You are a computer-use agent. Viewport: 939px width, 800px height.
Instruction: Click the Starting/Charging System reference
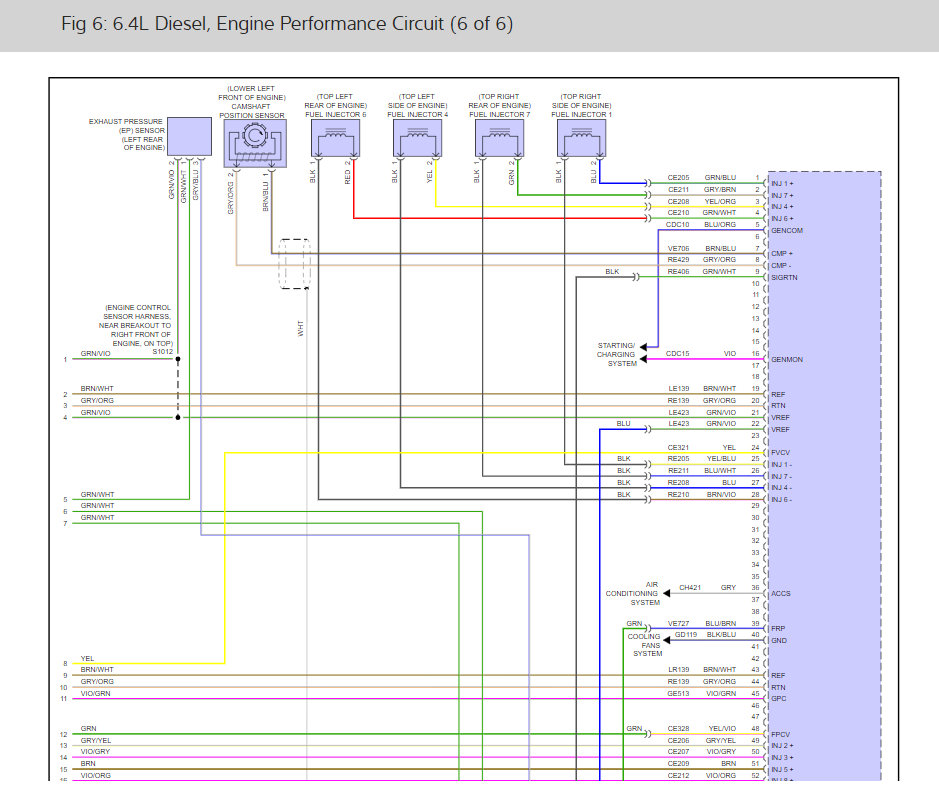coord(616,354)
